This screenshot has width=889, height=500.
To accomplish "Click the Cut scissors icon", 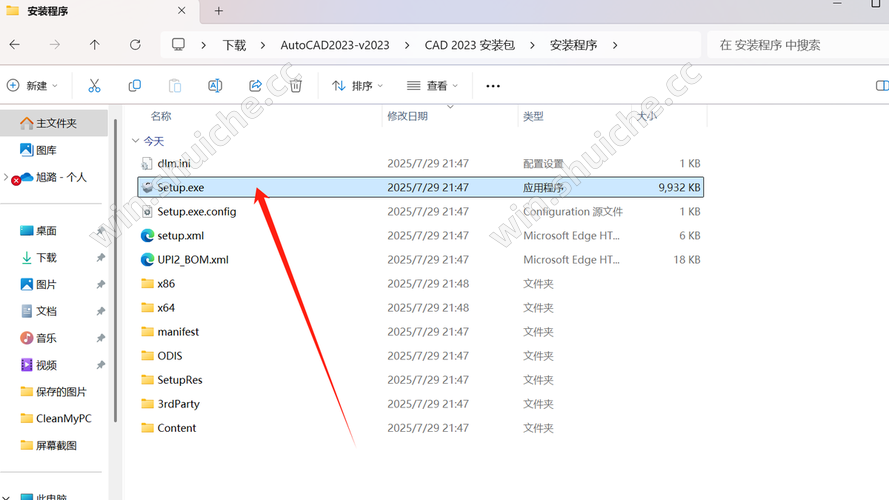I will [94, 86].
